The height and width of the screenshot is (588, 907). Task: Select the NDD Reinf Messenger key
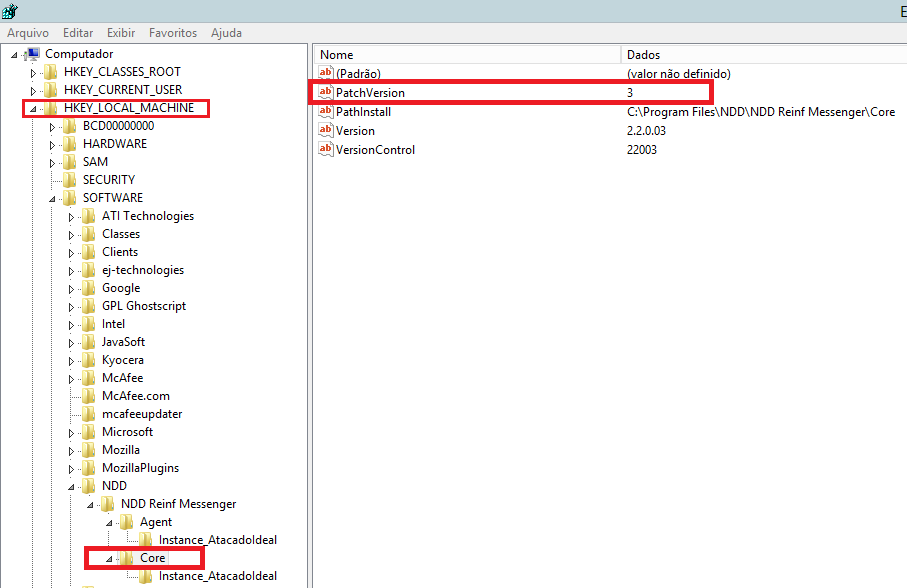[179, 504]
